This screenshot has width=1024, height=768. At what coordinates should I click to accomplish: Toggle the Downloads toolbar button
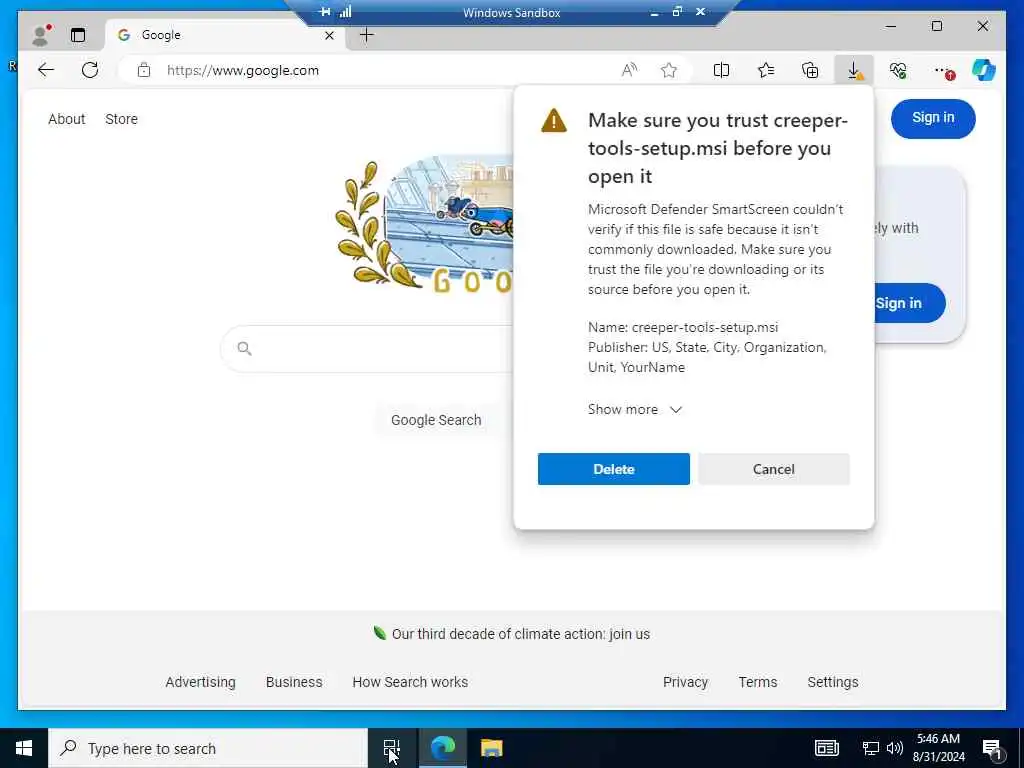(854, 70)
